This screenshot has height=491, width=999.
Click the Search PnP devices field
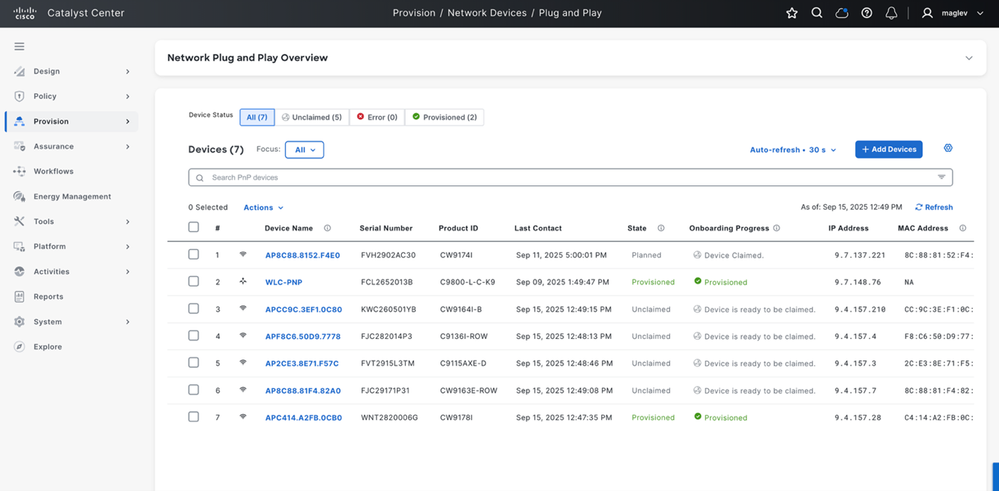click(x=570, y=177)
